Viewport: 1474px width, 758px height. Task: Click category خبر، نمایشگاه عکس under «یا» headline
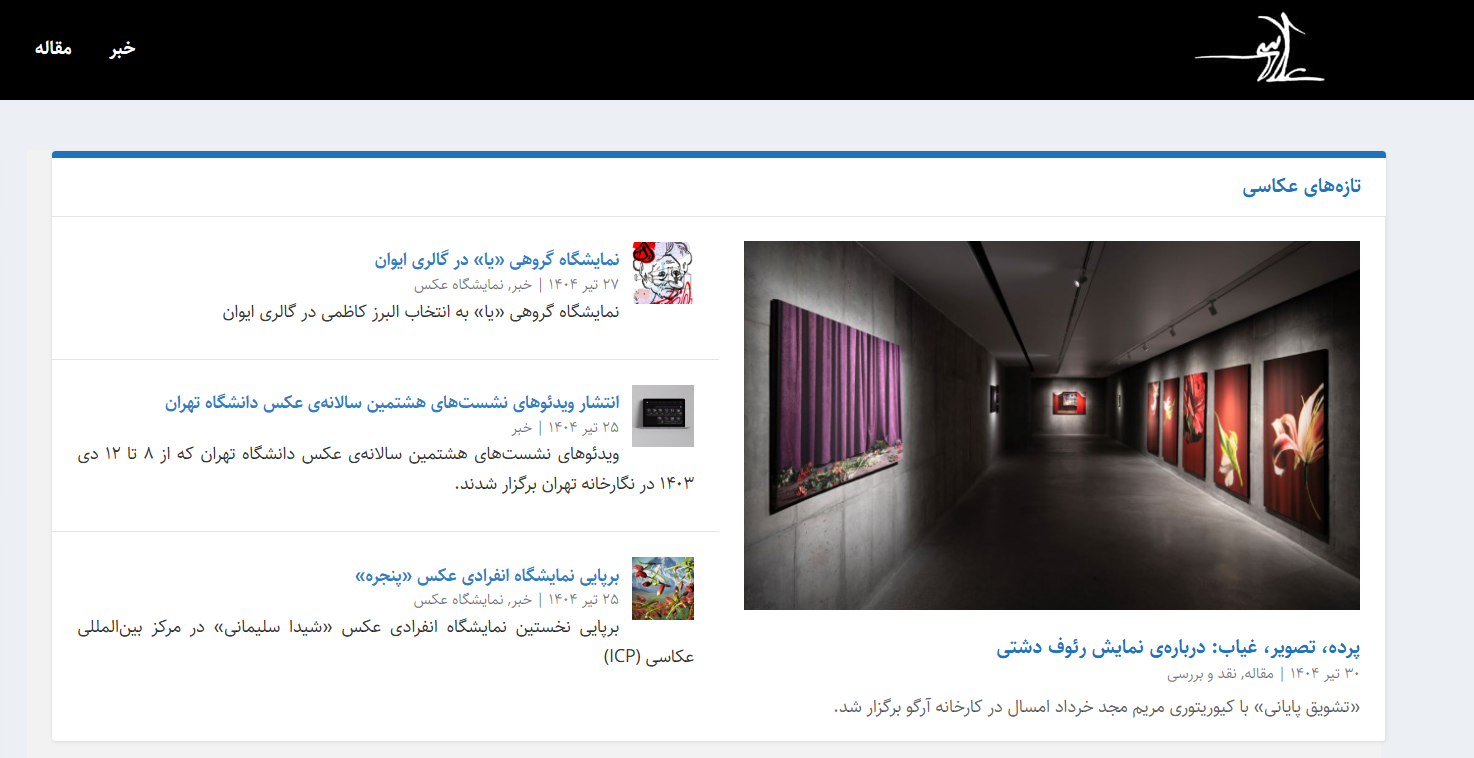click(x=473, y=284)
